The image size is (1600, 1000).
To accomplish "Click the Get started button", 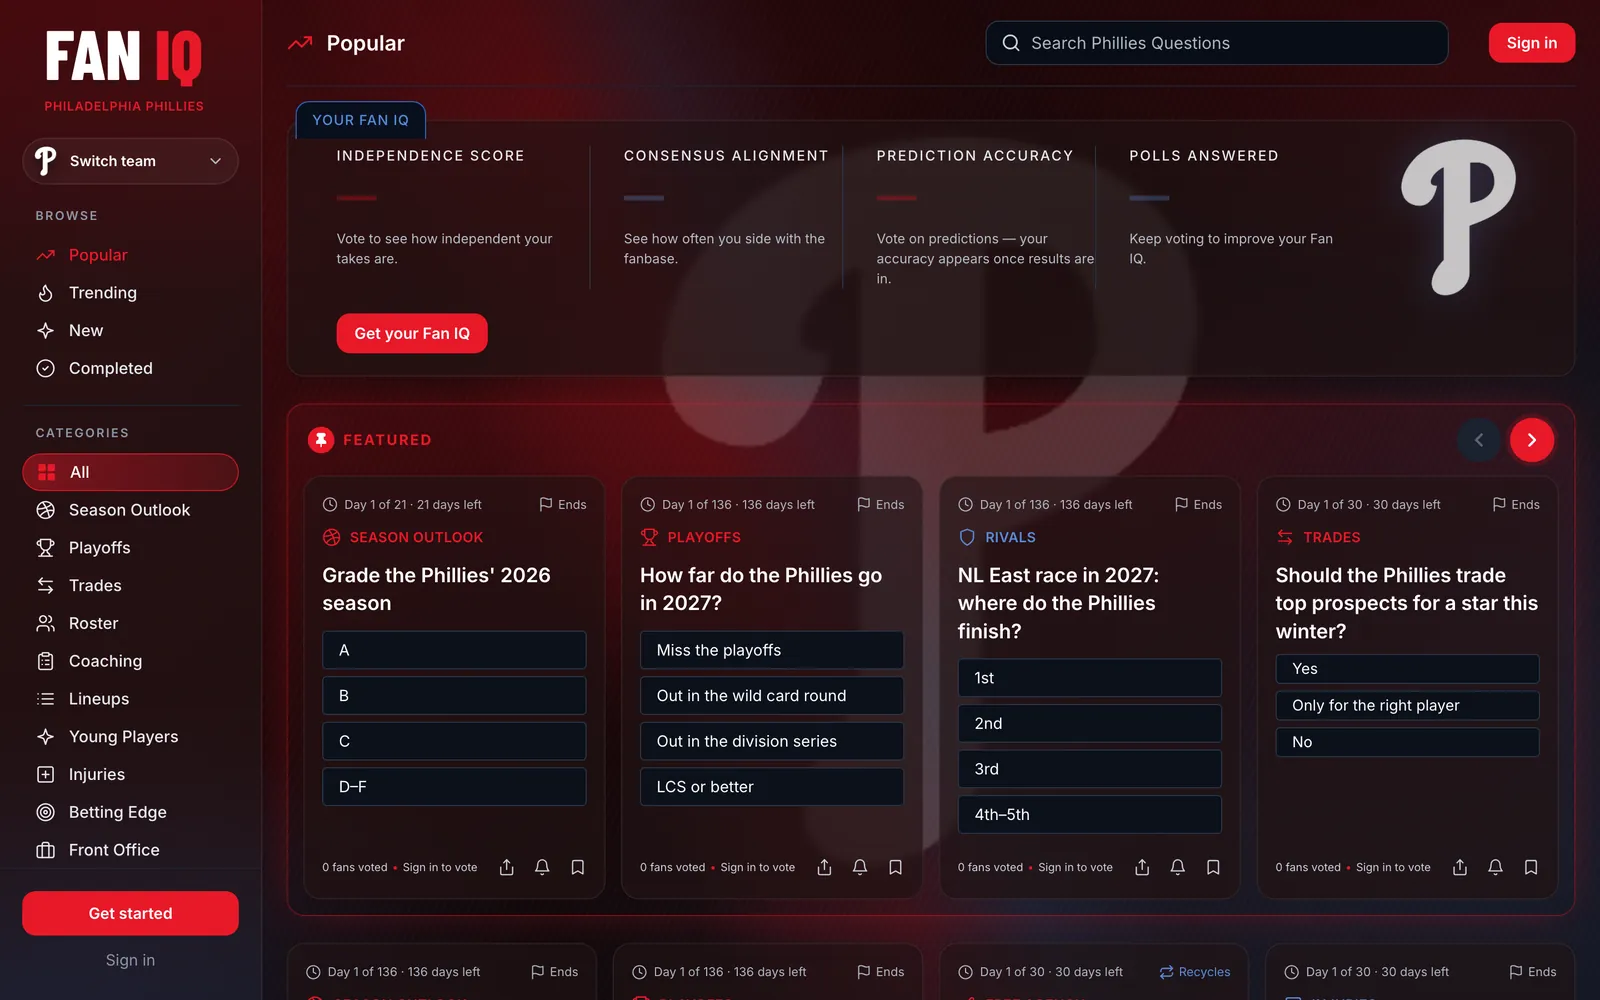I will point(130,913).
